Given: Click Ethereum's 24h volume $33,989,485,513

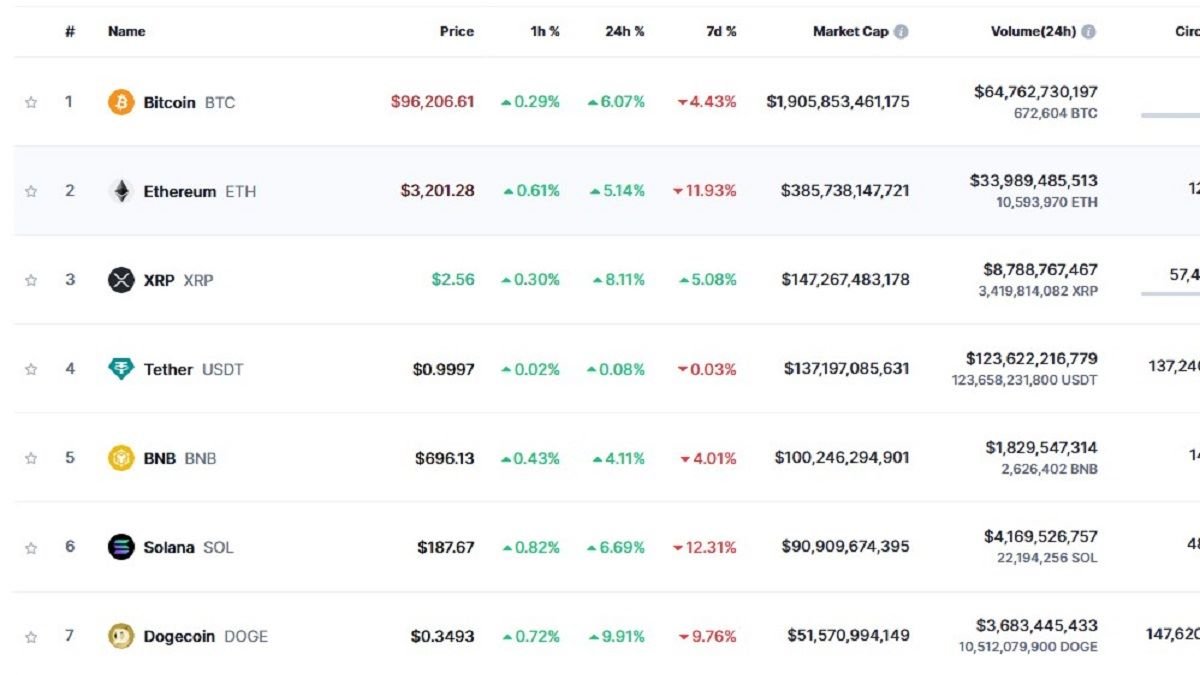Looking at the screenshot, I should pos(1033,181).
